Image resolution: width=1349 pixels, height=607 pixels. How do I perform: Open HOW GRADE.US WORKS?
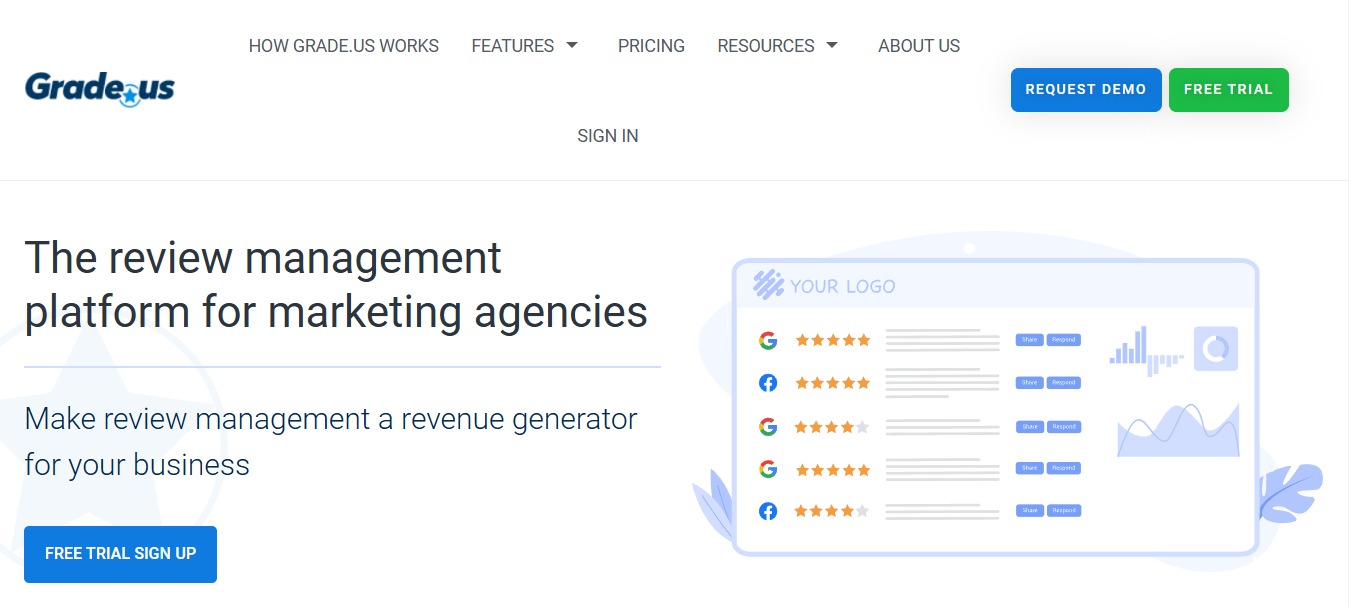(x=344, y=45)
